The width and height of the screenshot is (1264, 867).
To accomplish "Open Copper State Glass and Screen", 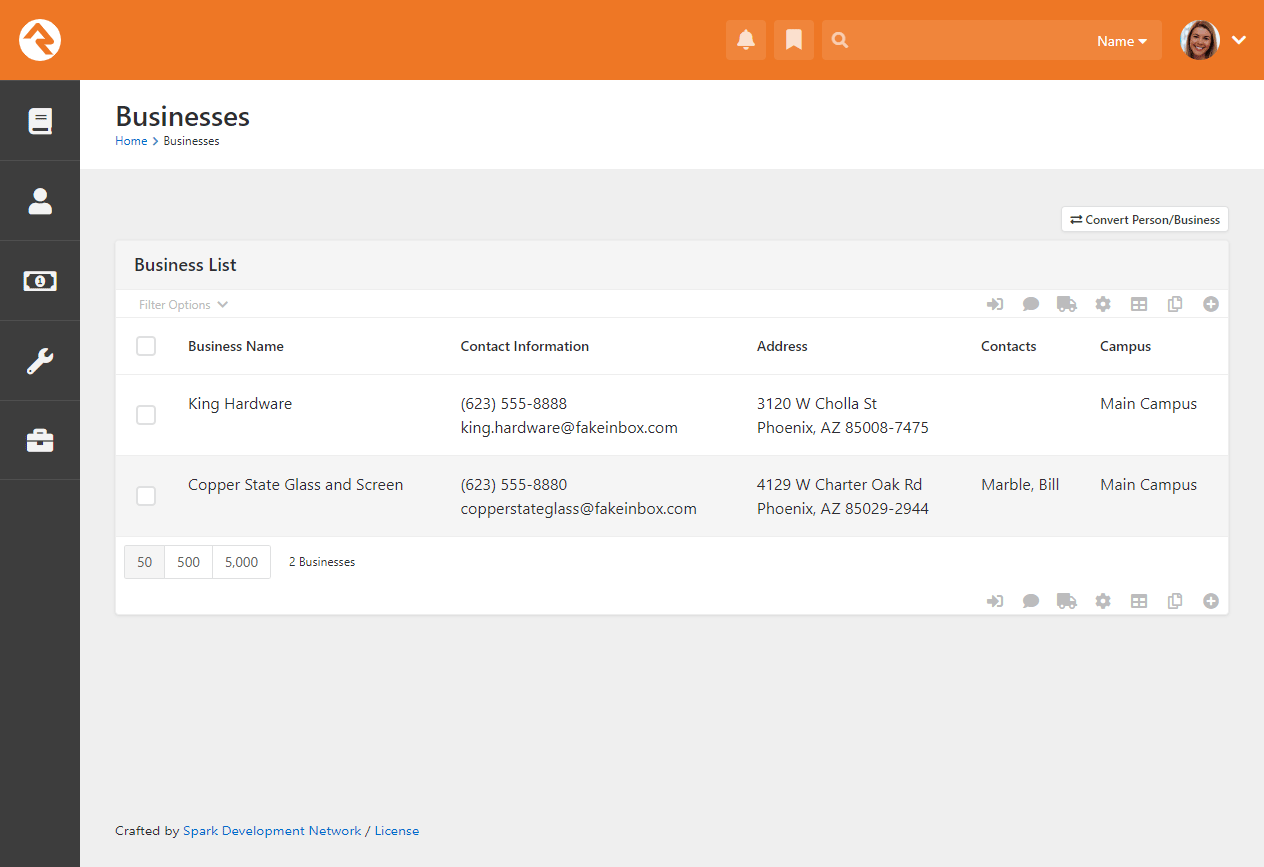I will 296,485.
